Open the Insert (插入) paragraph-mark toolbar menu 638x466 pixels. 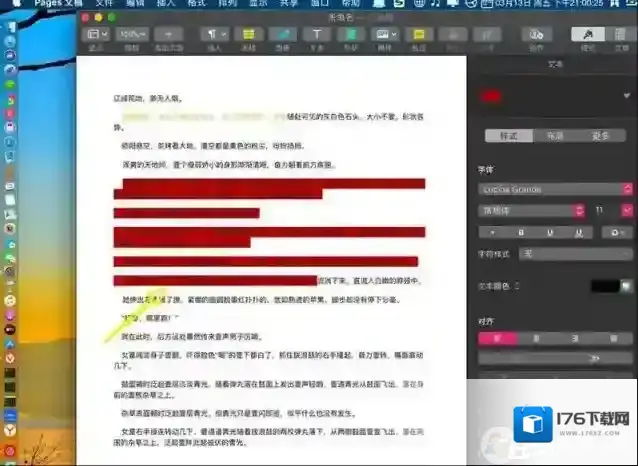click(214, 34)
